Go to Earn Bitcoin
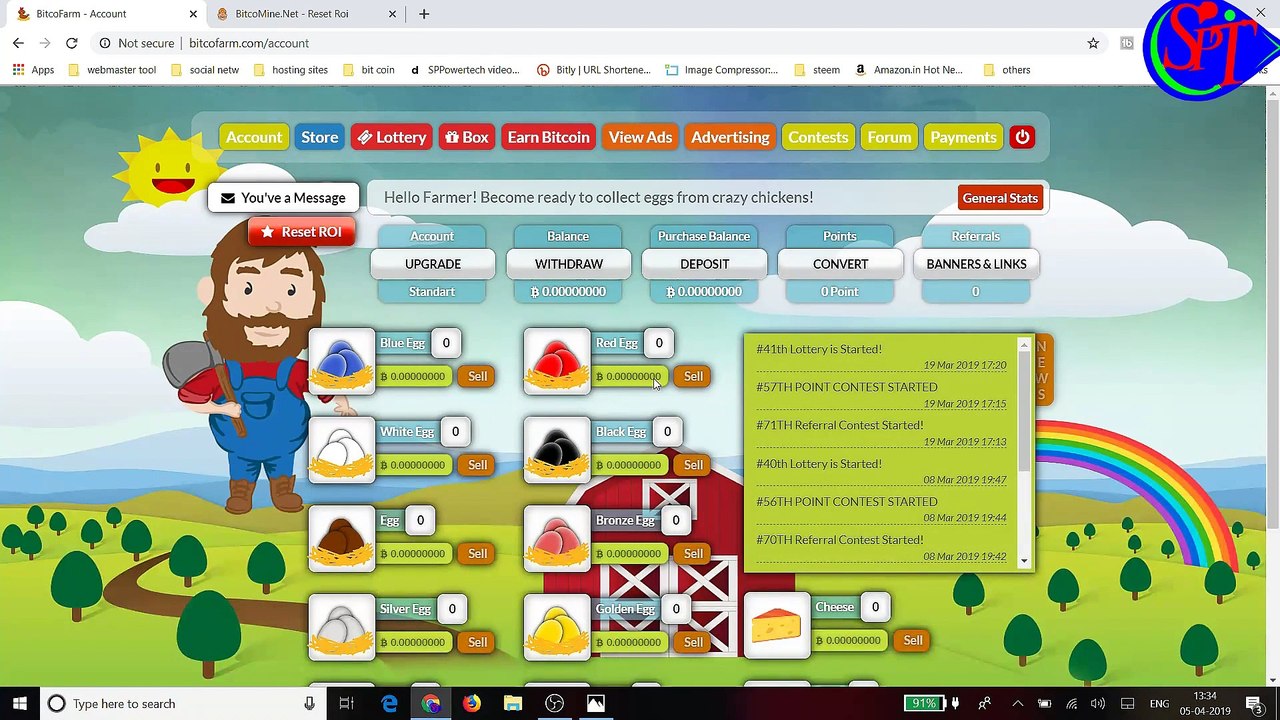Viewport: 1280px width, 720px height. [548, 137]
